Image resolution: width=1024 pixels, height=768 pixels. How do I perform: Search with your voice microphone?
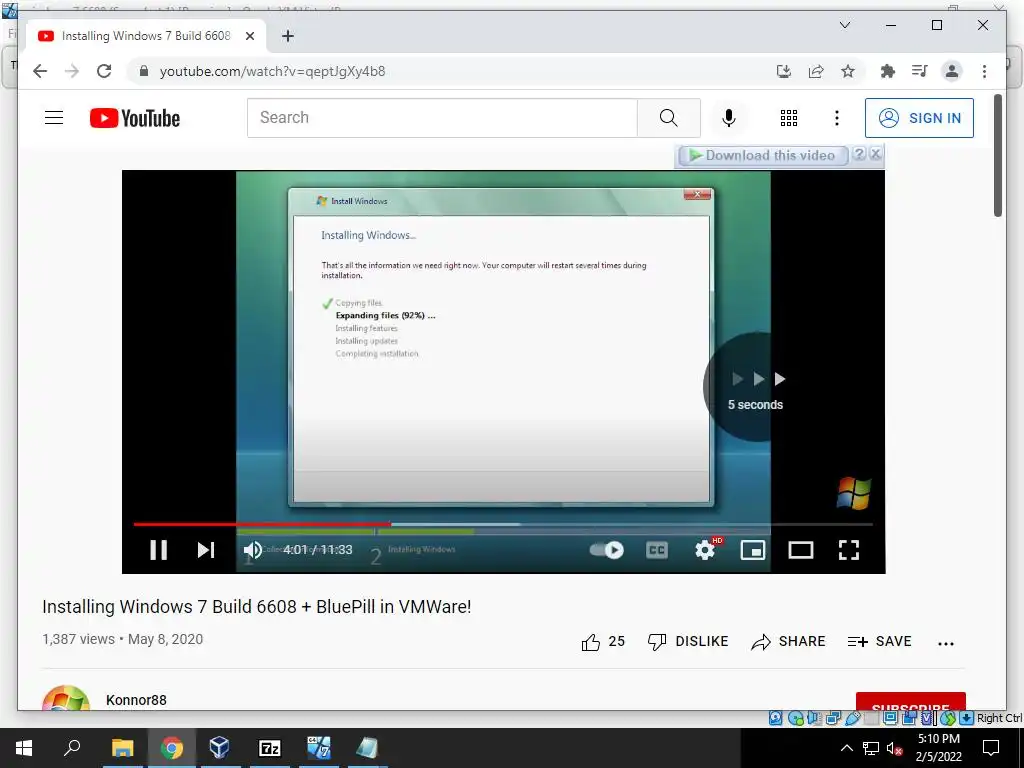click(x=729, y=118)
